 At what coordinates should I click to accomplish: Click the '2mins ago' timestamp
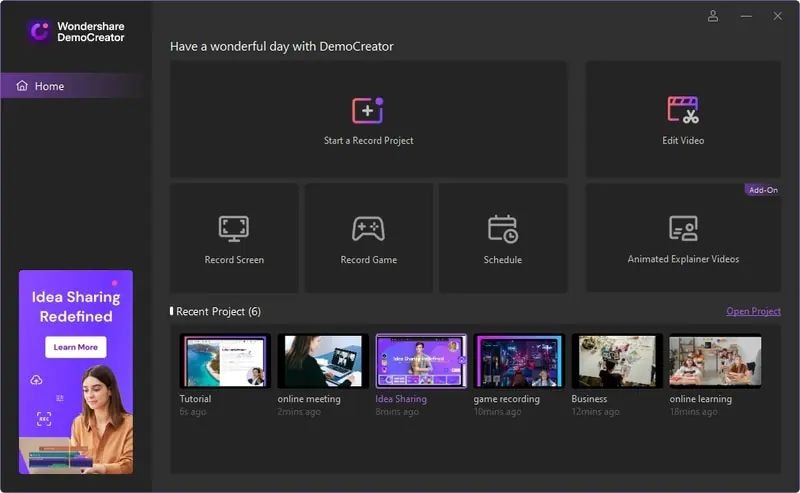(x=298, y=411)
